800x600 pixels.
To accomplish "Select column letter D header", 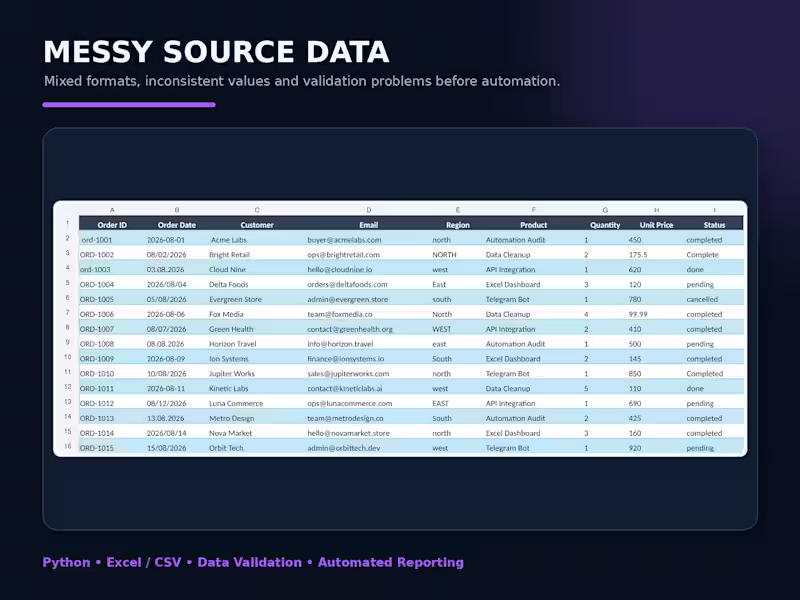I will click(368, 210).
